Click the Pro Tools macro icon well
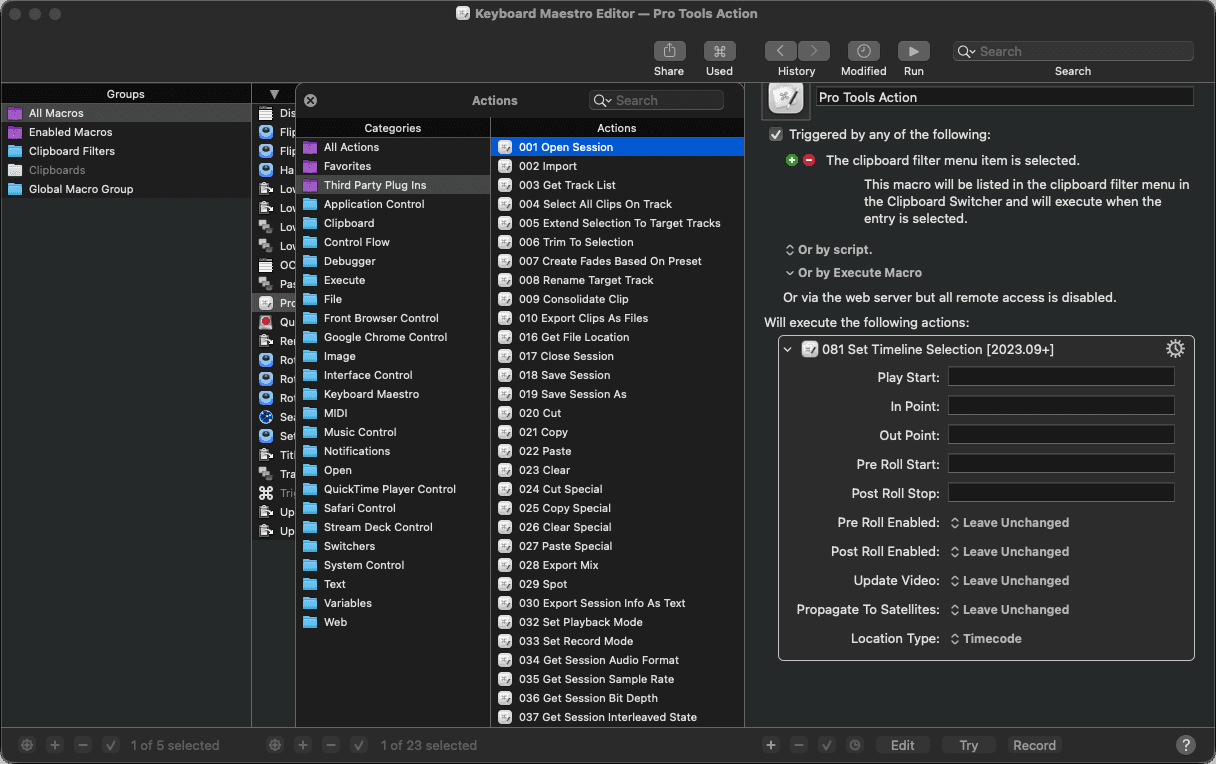Viewport: 1216px width, 764px height. tap(785, 98)
